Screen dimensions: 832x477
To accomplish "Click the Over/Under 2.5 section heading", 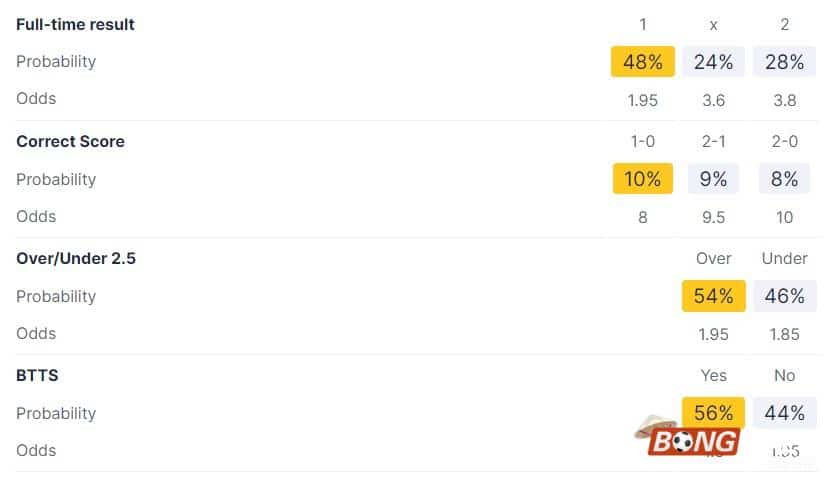I will point(76,258).
